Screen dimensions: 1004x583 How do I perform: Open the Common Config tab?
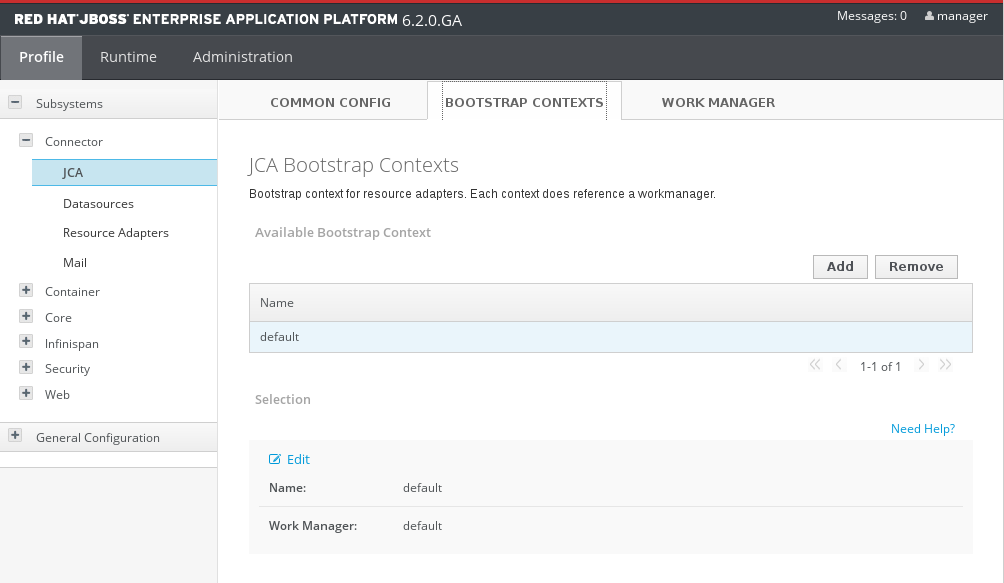330,102
